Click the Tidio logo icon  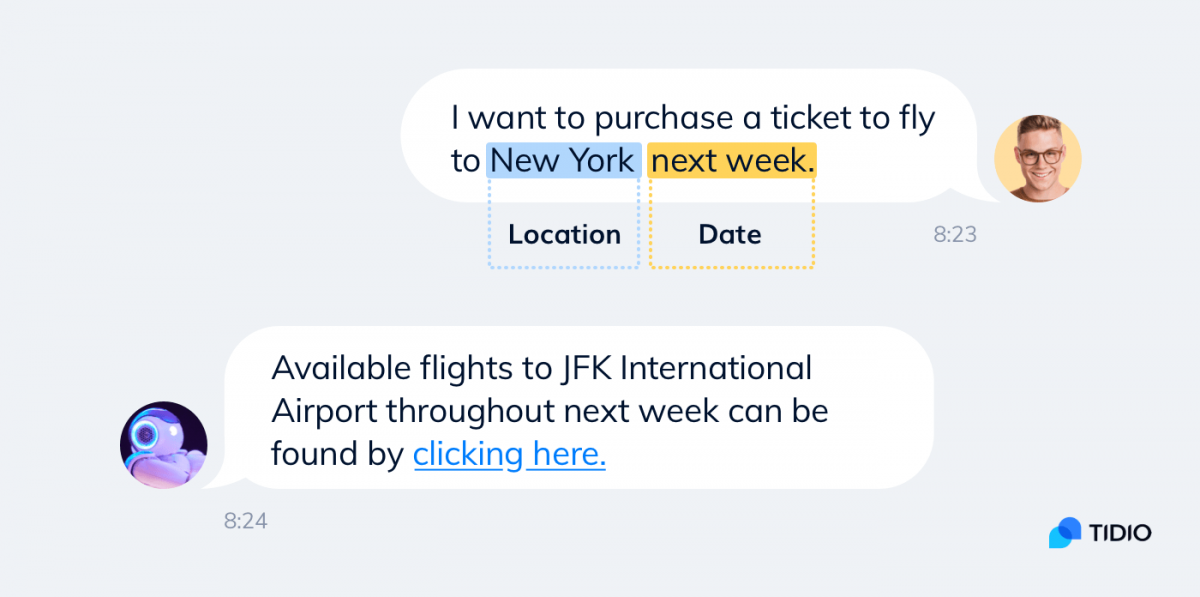tap(1065, 533)
